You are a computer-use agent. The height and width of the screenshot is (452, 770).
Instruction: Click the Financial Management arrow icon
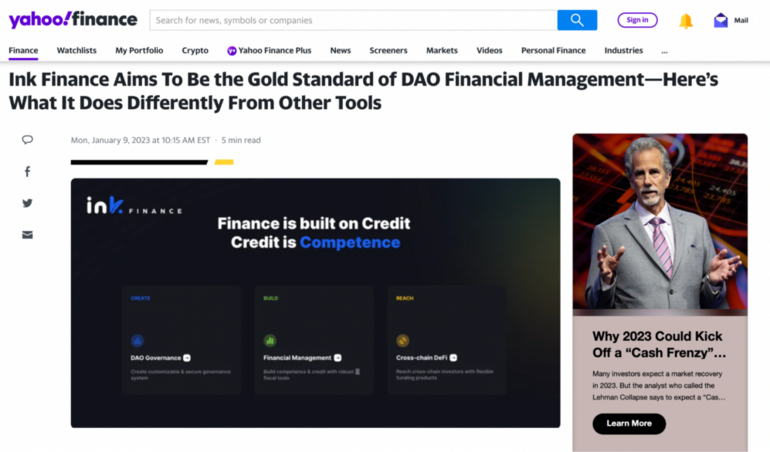tap(338, 358)
